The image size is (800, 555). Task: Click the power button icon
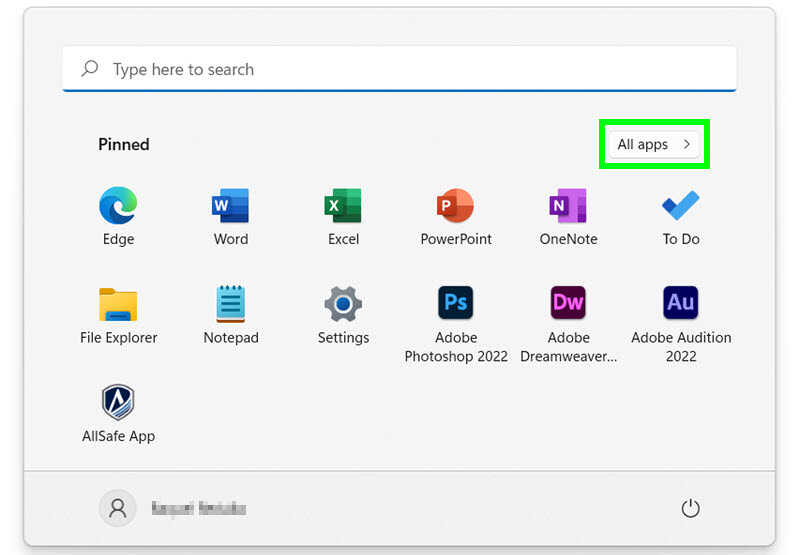click(690, 508)
